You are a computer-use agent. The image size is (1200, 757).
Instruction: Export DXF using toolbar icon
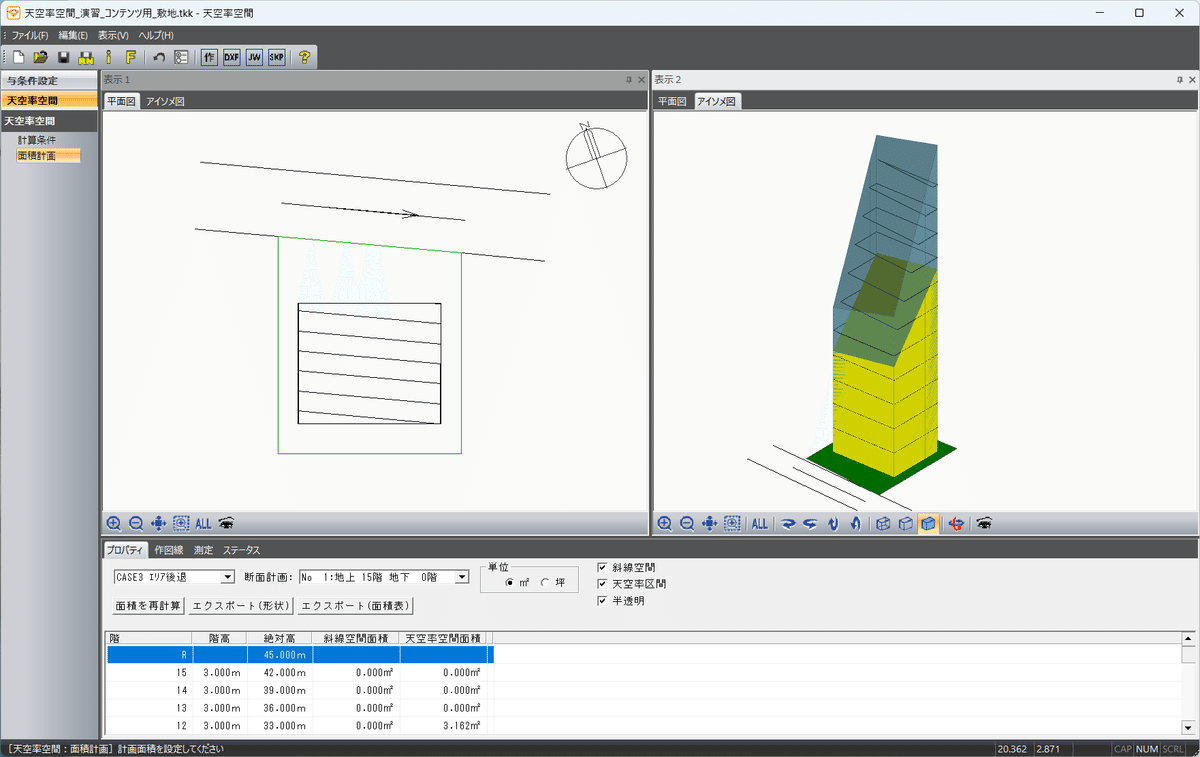point(232,57)
